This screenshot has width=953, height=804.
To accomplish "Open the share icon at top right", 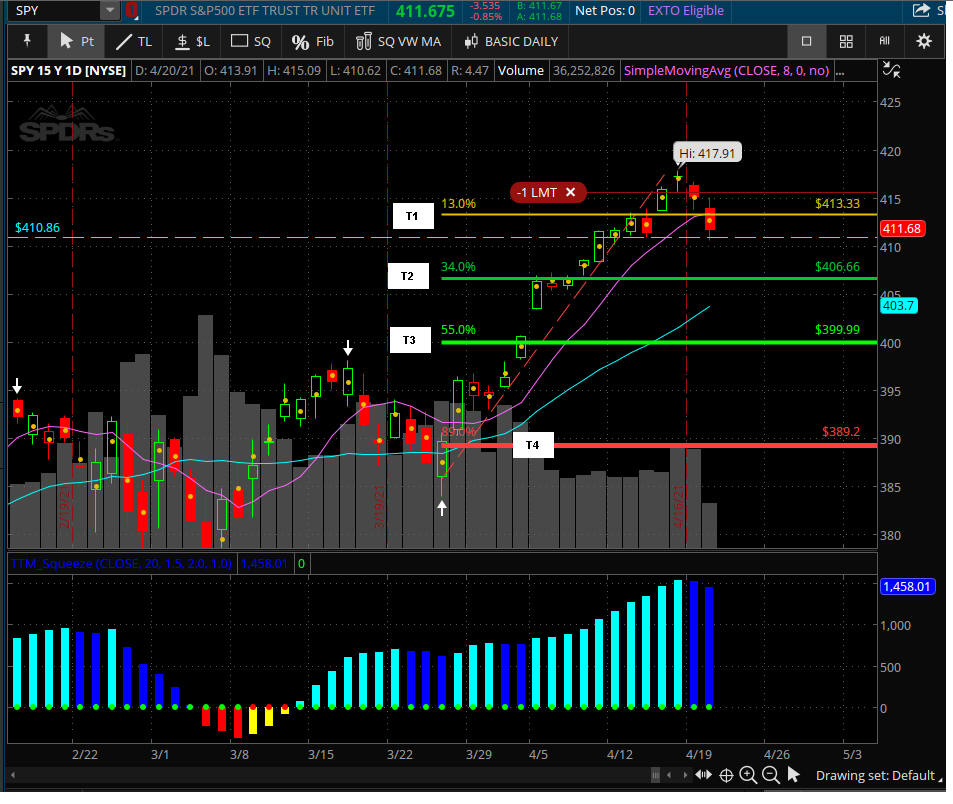I will tap(922, 11).
